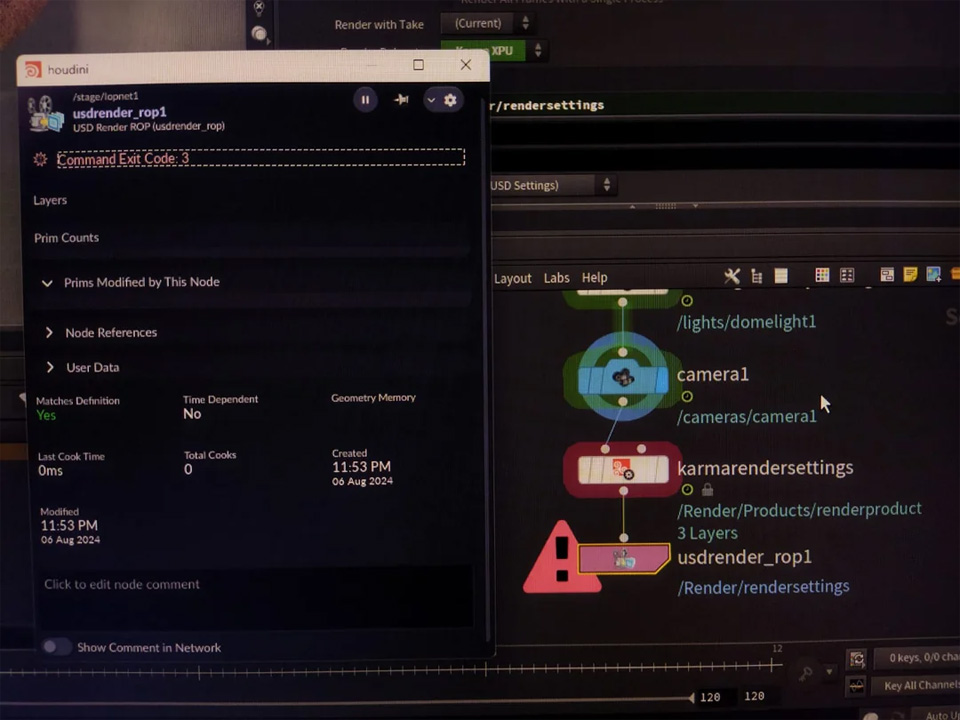Click the background image icon in network toolbar
960x720 pixels.
[933, 274]
